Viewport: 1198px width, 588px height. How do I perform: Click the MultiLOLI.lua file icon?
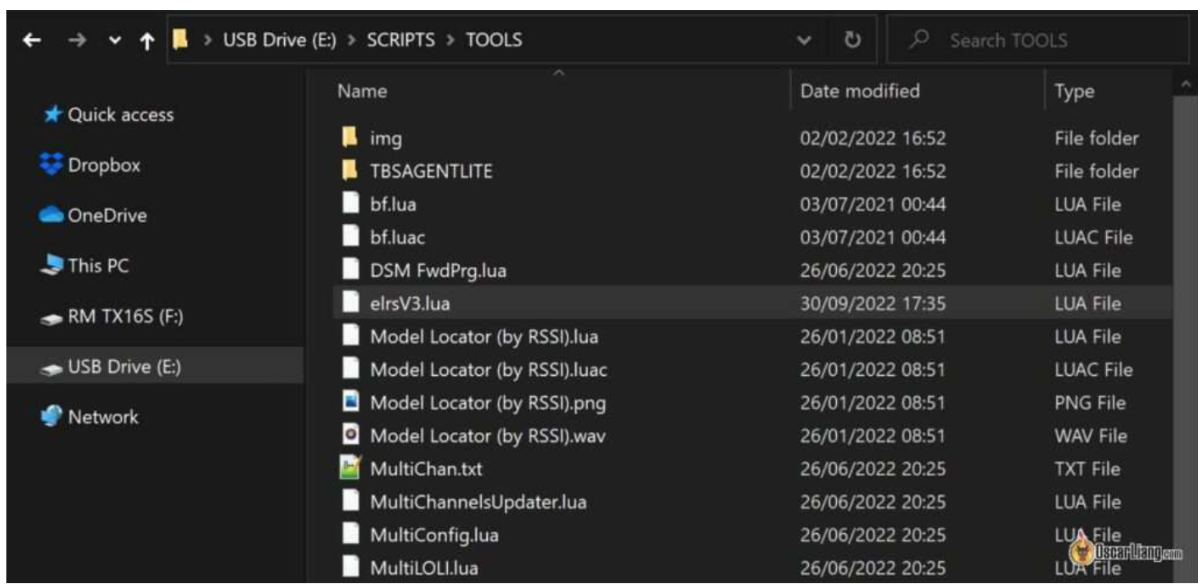click(350, 567)
